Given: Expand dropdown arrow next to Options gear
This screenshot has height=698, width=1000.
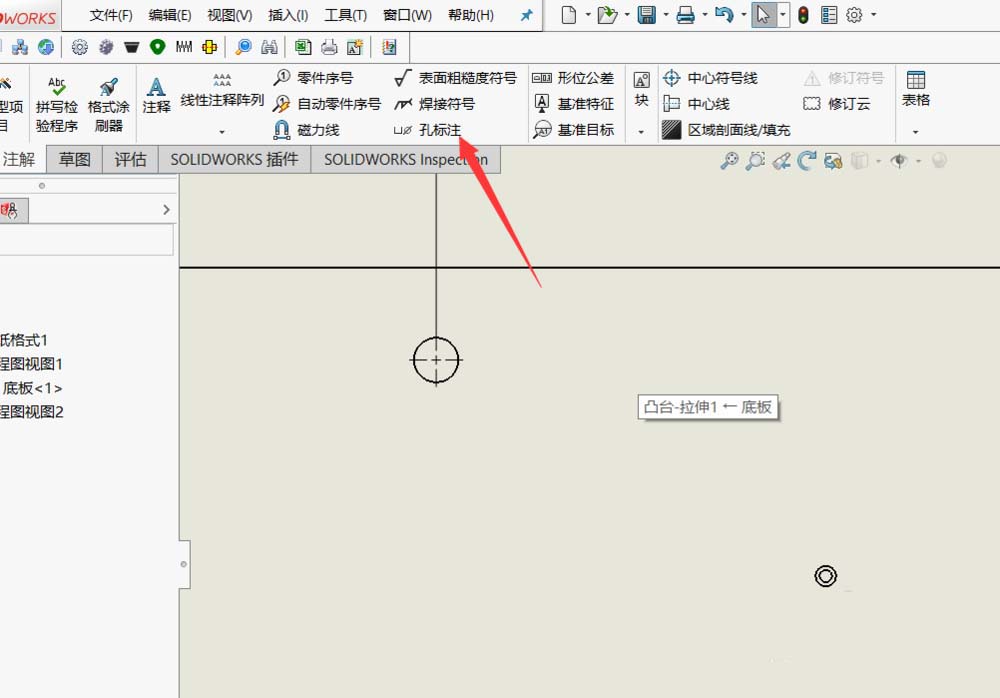Looking at the screenshot, I should point(874,15).
